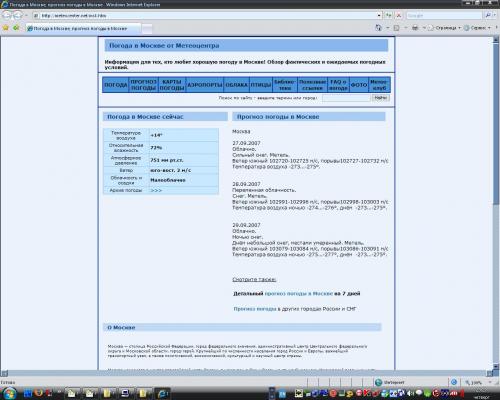
Task: Go to the АЭРОПОРТЫ section
Action: 205,85
